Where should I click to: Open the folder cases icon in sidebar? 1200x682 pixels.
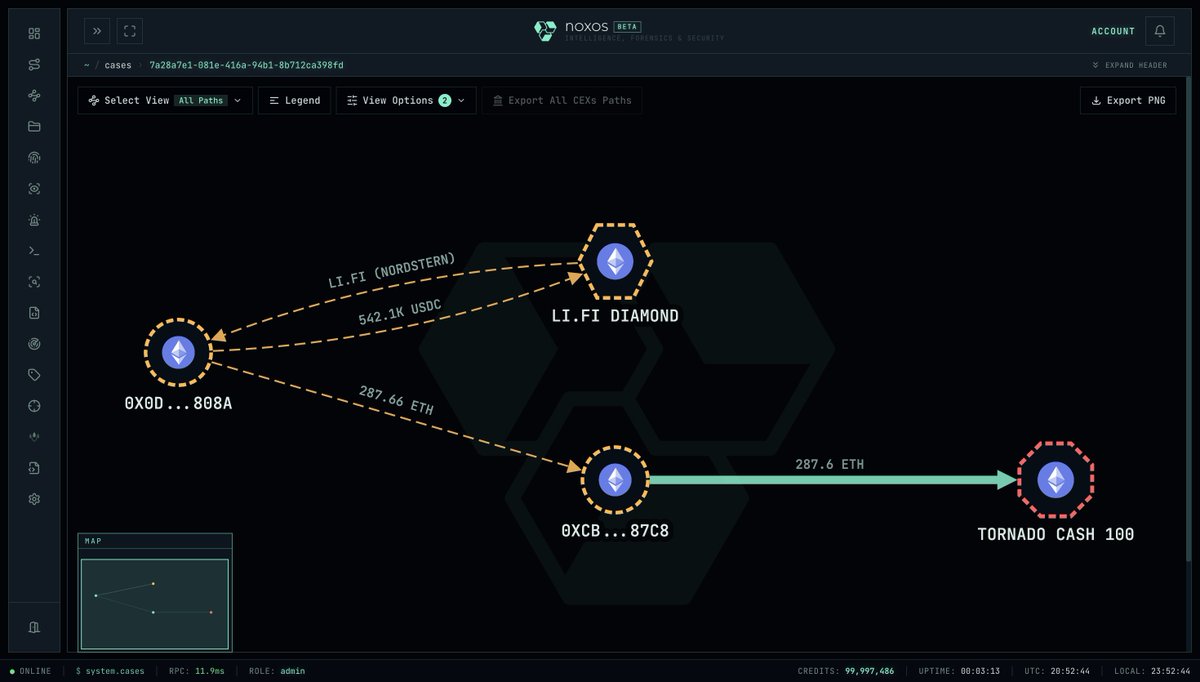click(x=34, y=126)
